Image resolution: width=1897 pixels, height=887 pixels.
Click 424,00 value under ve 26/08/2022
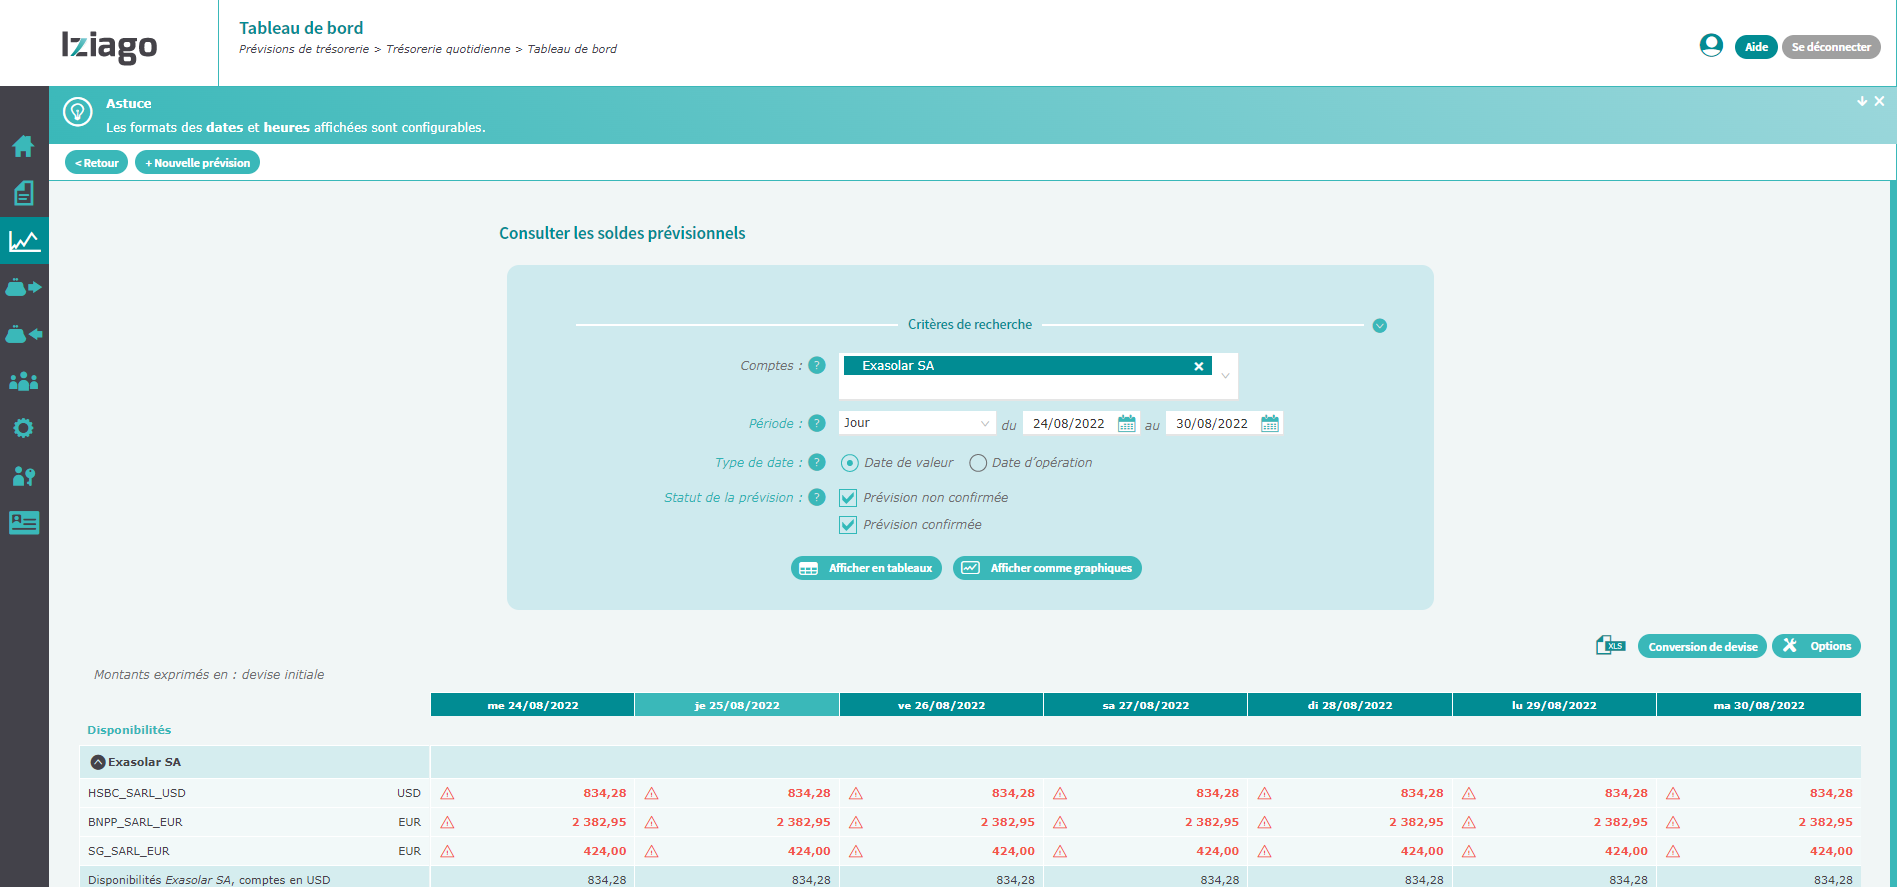1013,851
